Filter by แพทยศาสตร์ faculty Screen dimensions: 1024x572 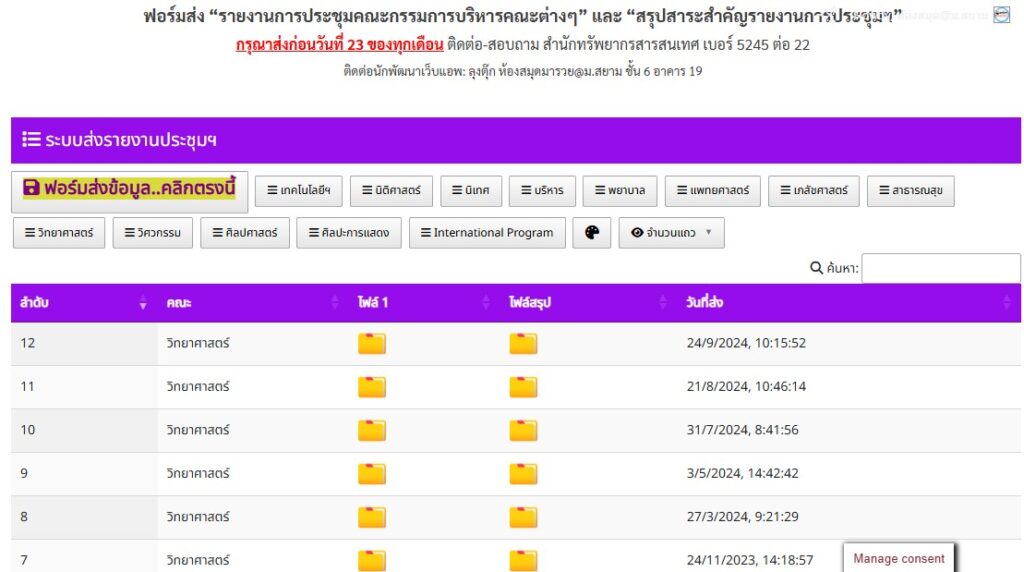click(712, 191)
